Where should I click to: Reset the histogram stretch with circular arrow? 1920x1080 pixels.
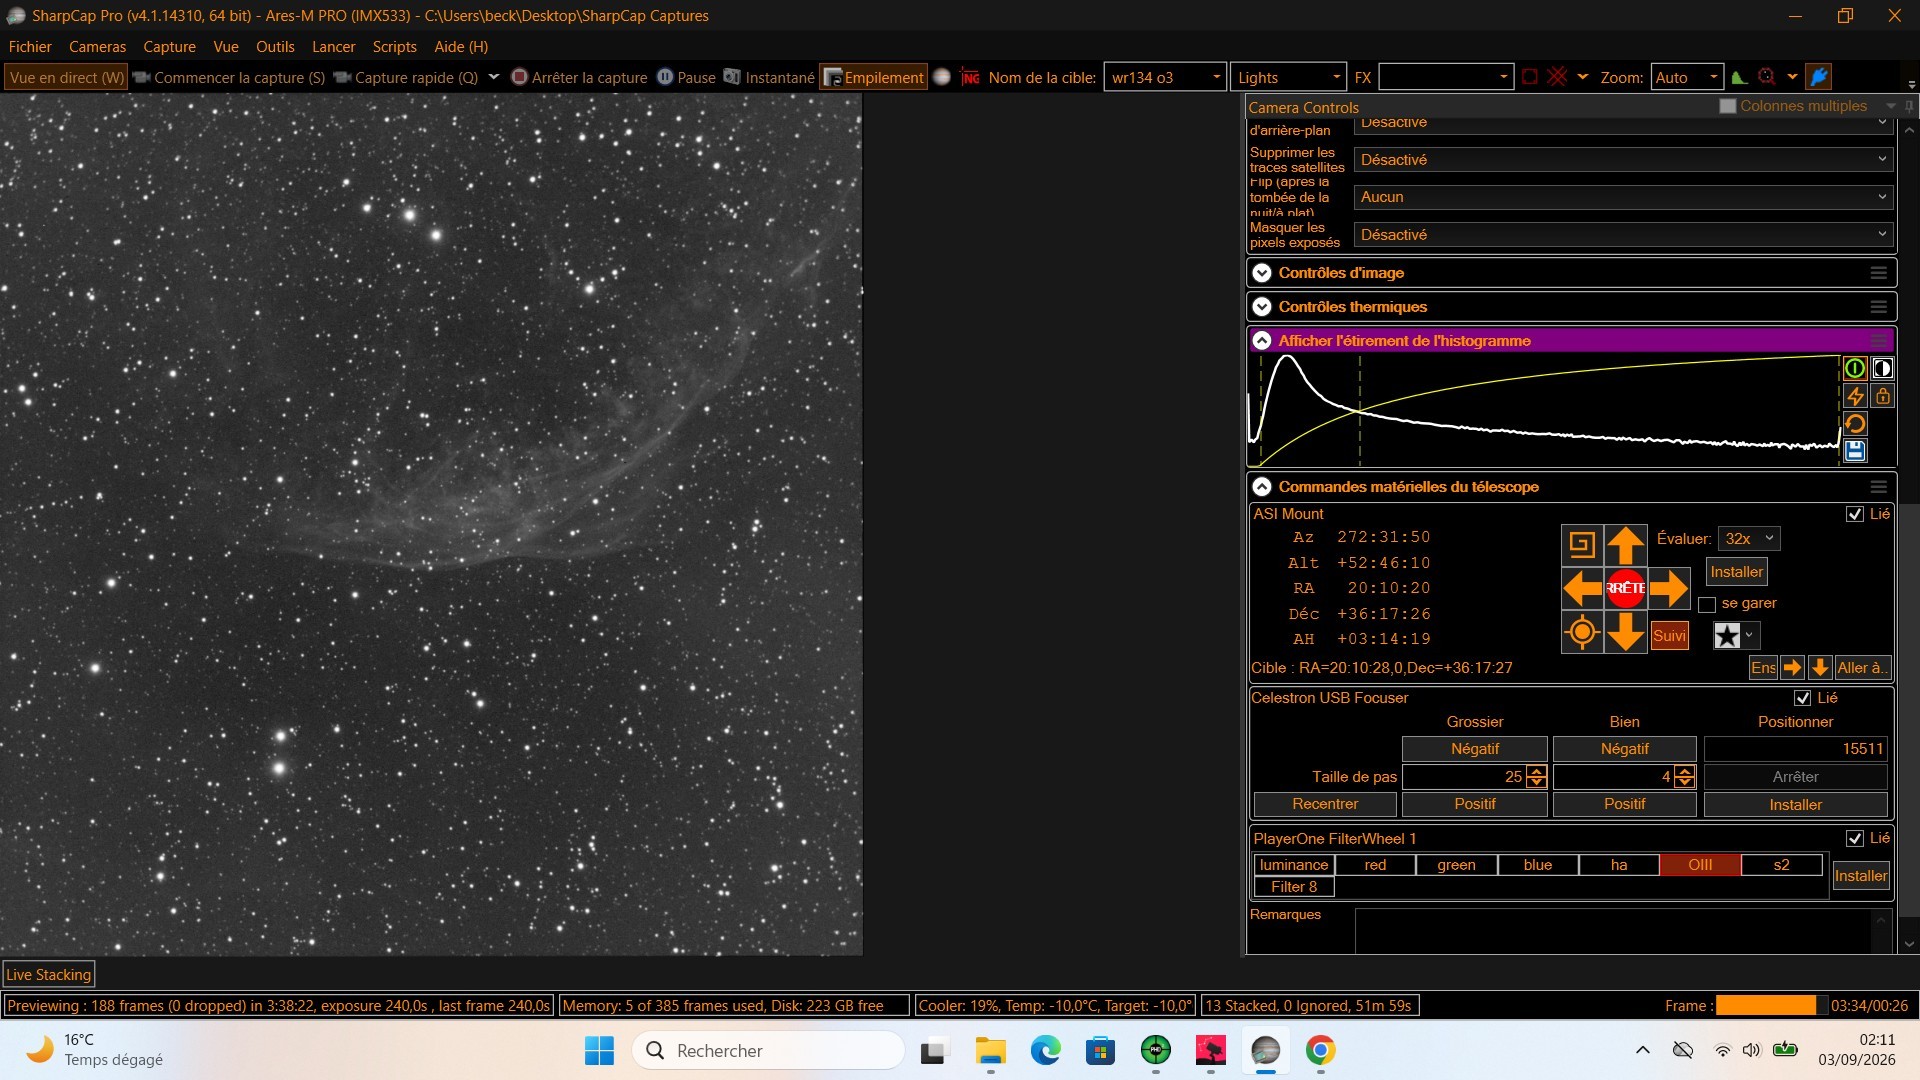point(1855,424)
